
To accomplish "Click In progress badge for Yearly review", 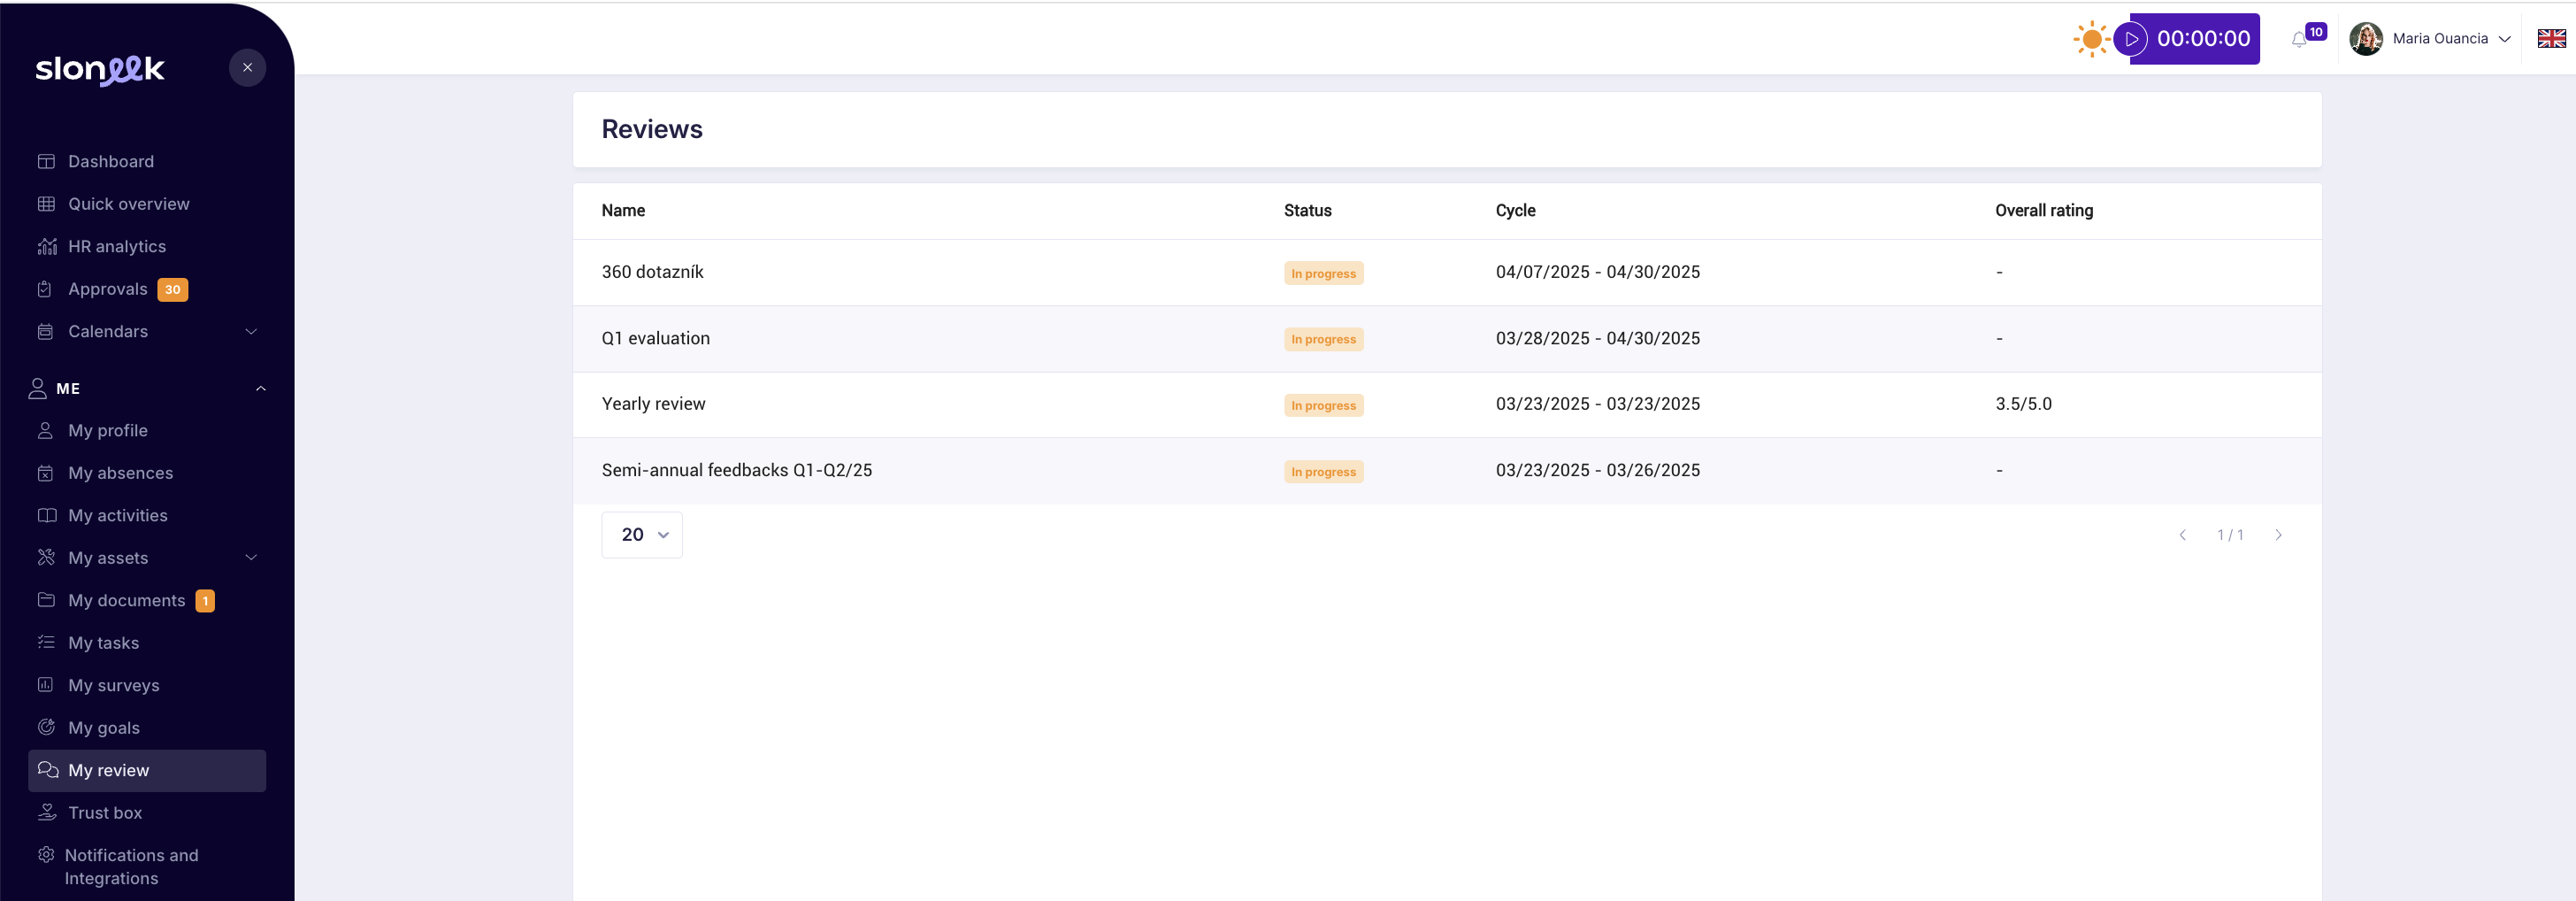I will coord(1323,406).
